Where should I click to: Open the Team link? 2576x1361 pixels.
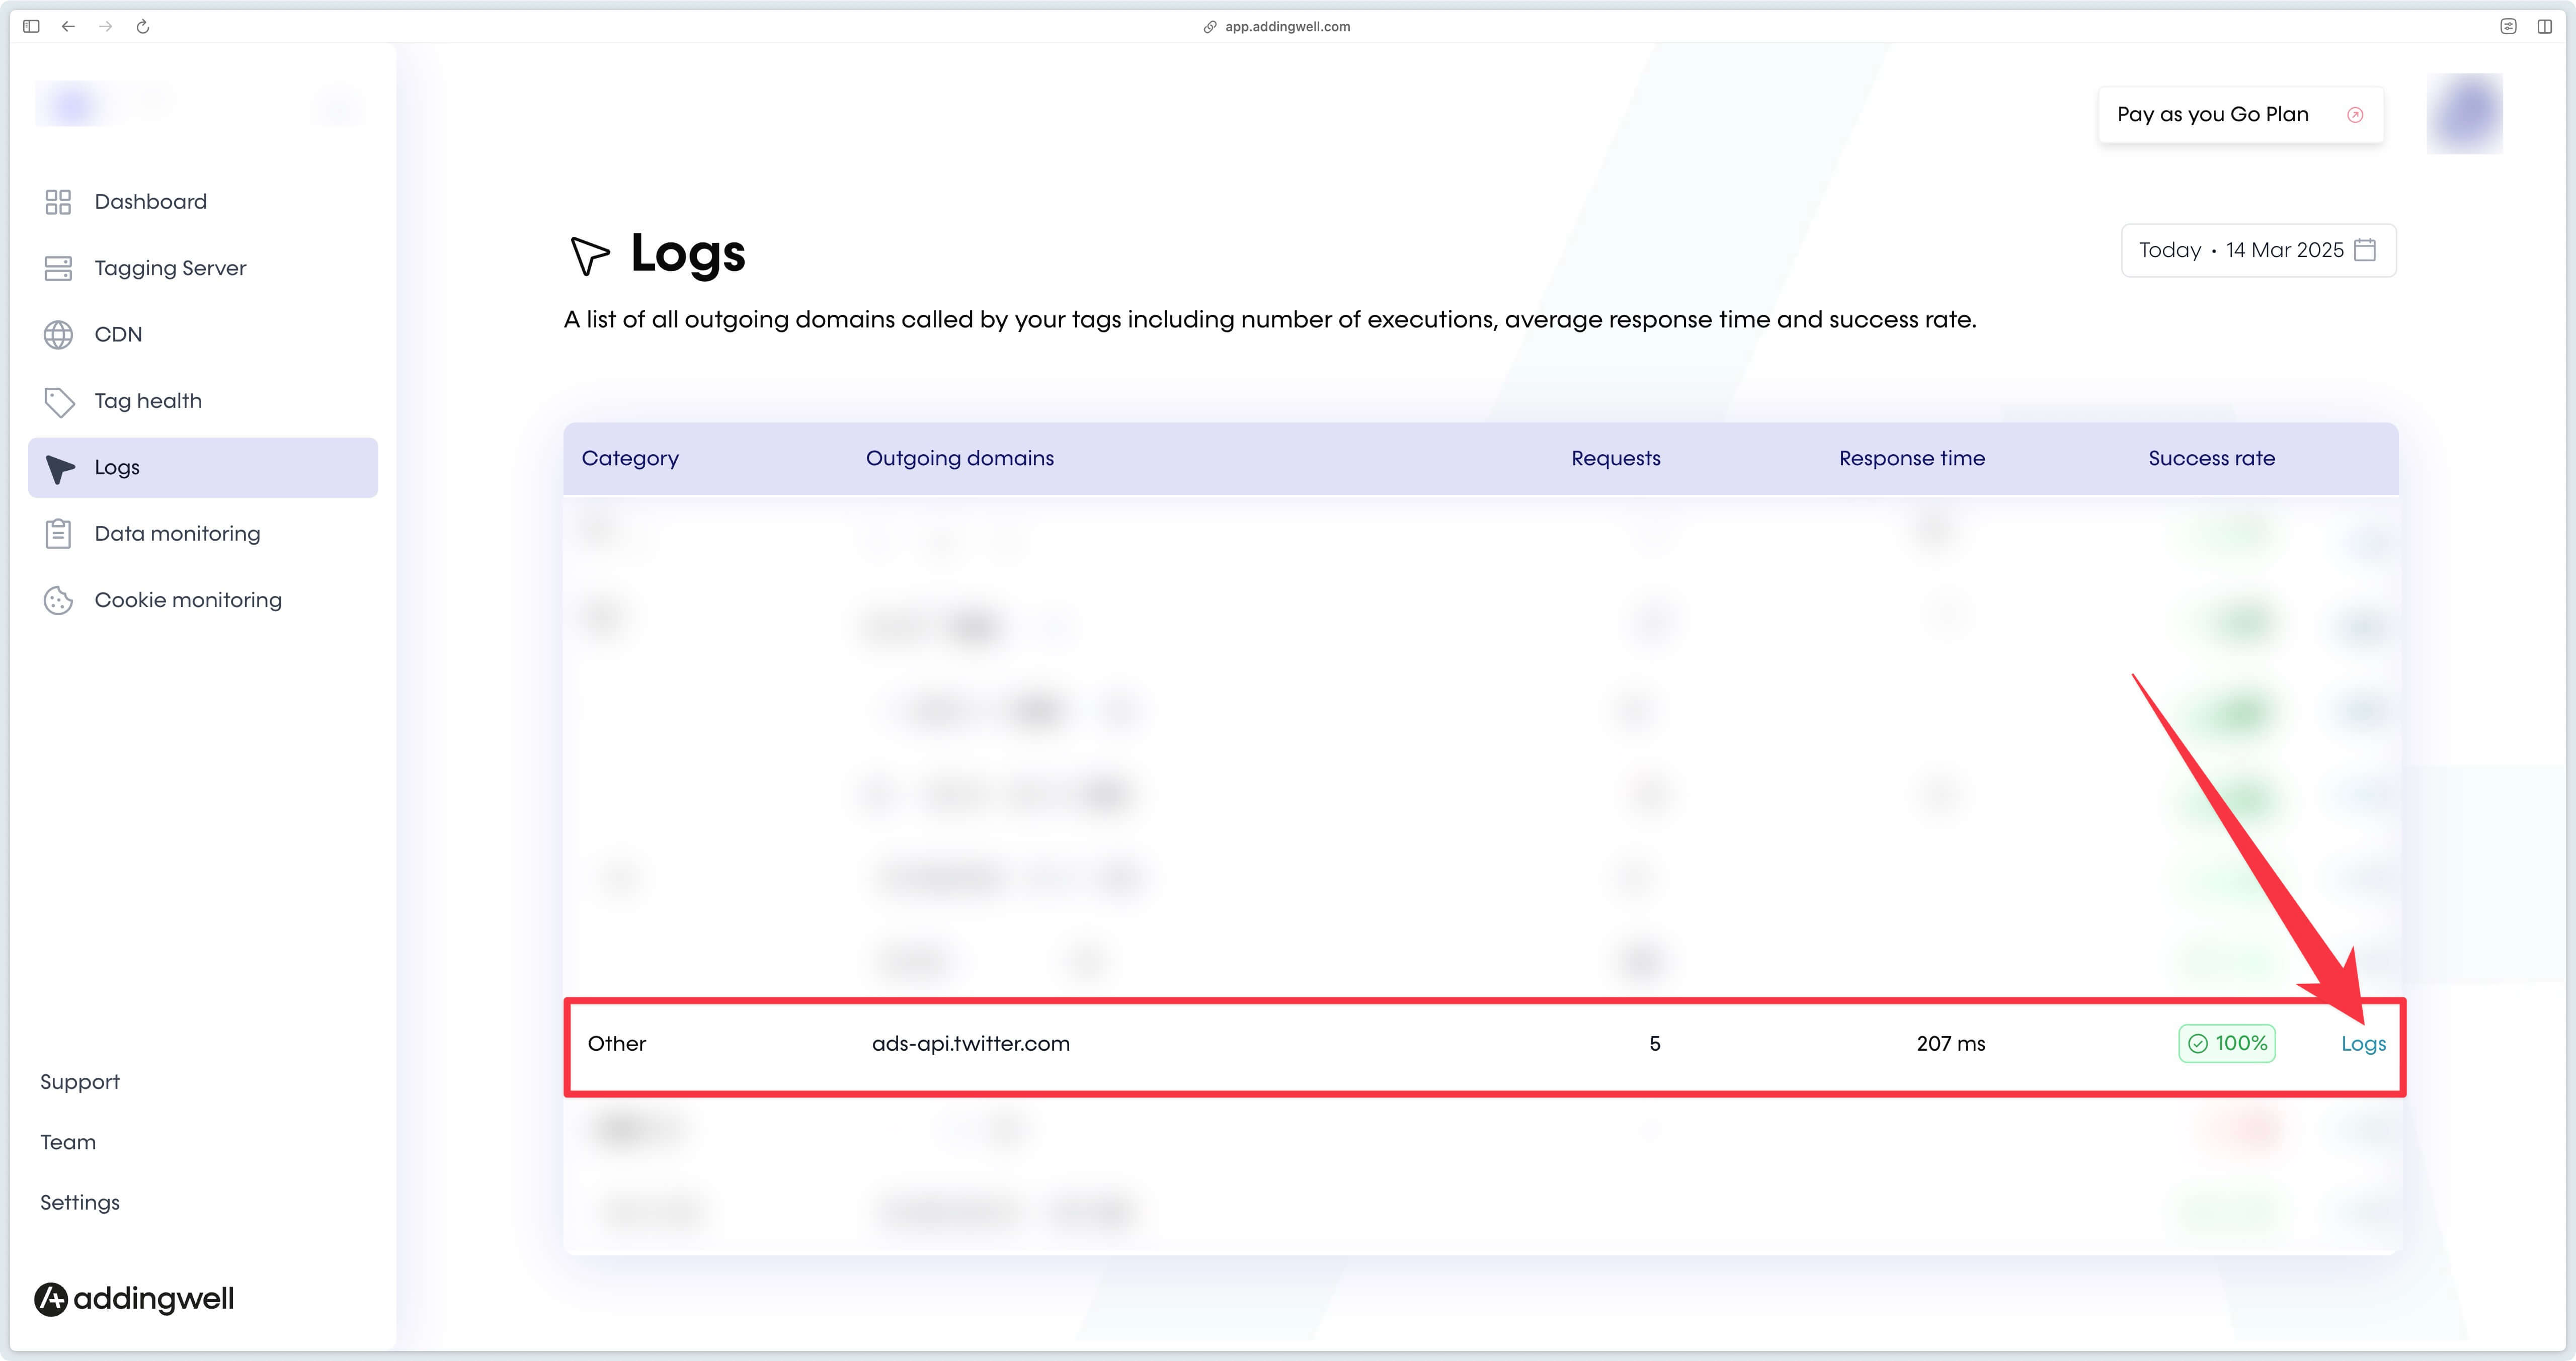68,1142
